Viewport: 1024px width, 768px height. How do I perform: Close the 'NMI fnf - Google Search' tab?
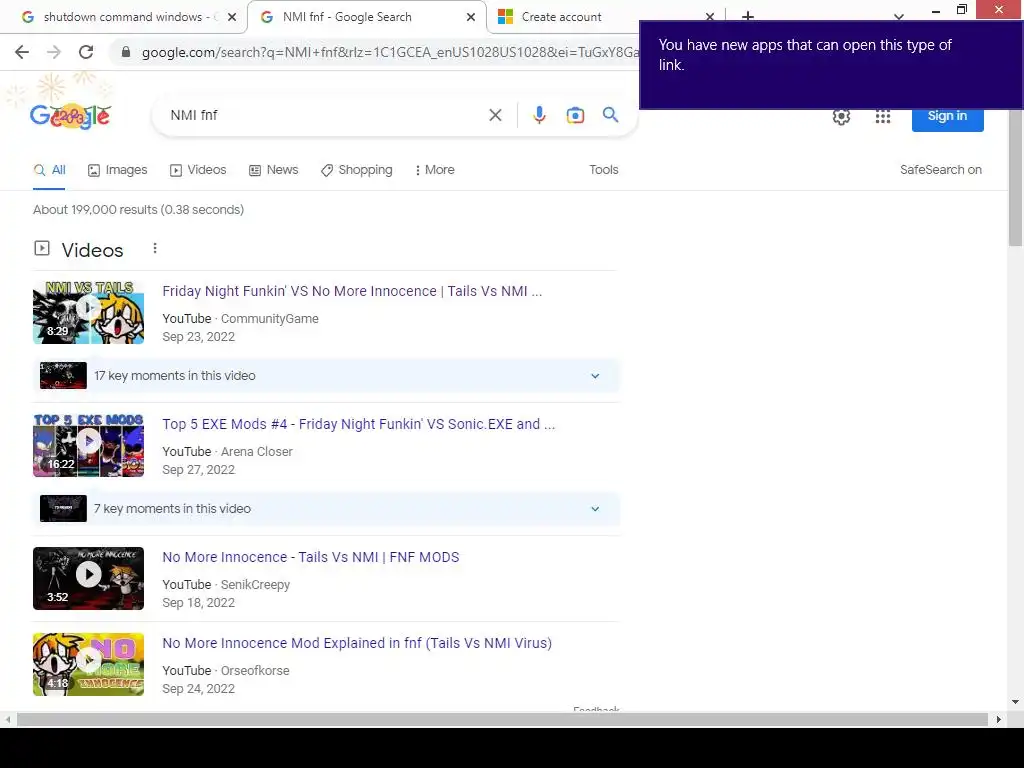(471, 17)
